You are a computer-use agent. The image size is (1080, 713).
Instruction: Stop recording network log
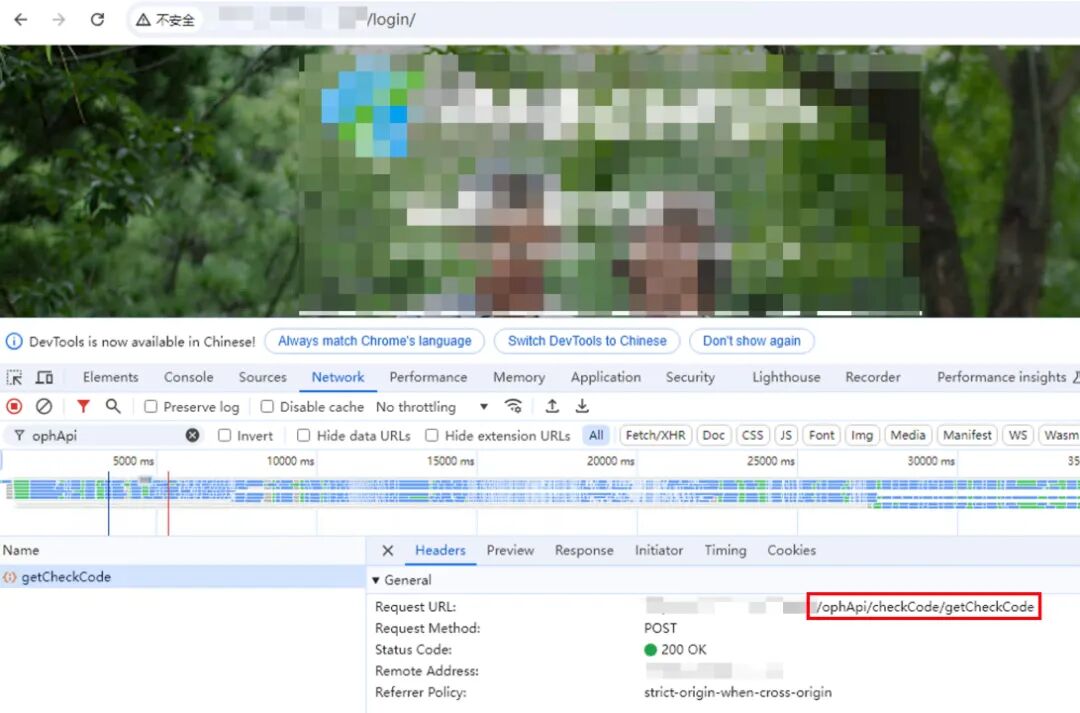click(x=14, y=406)
